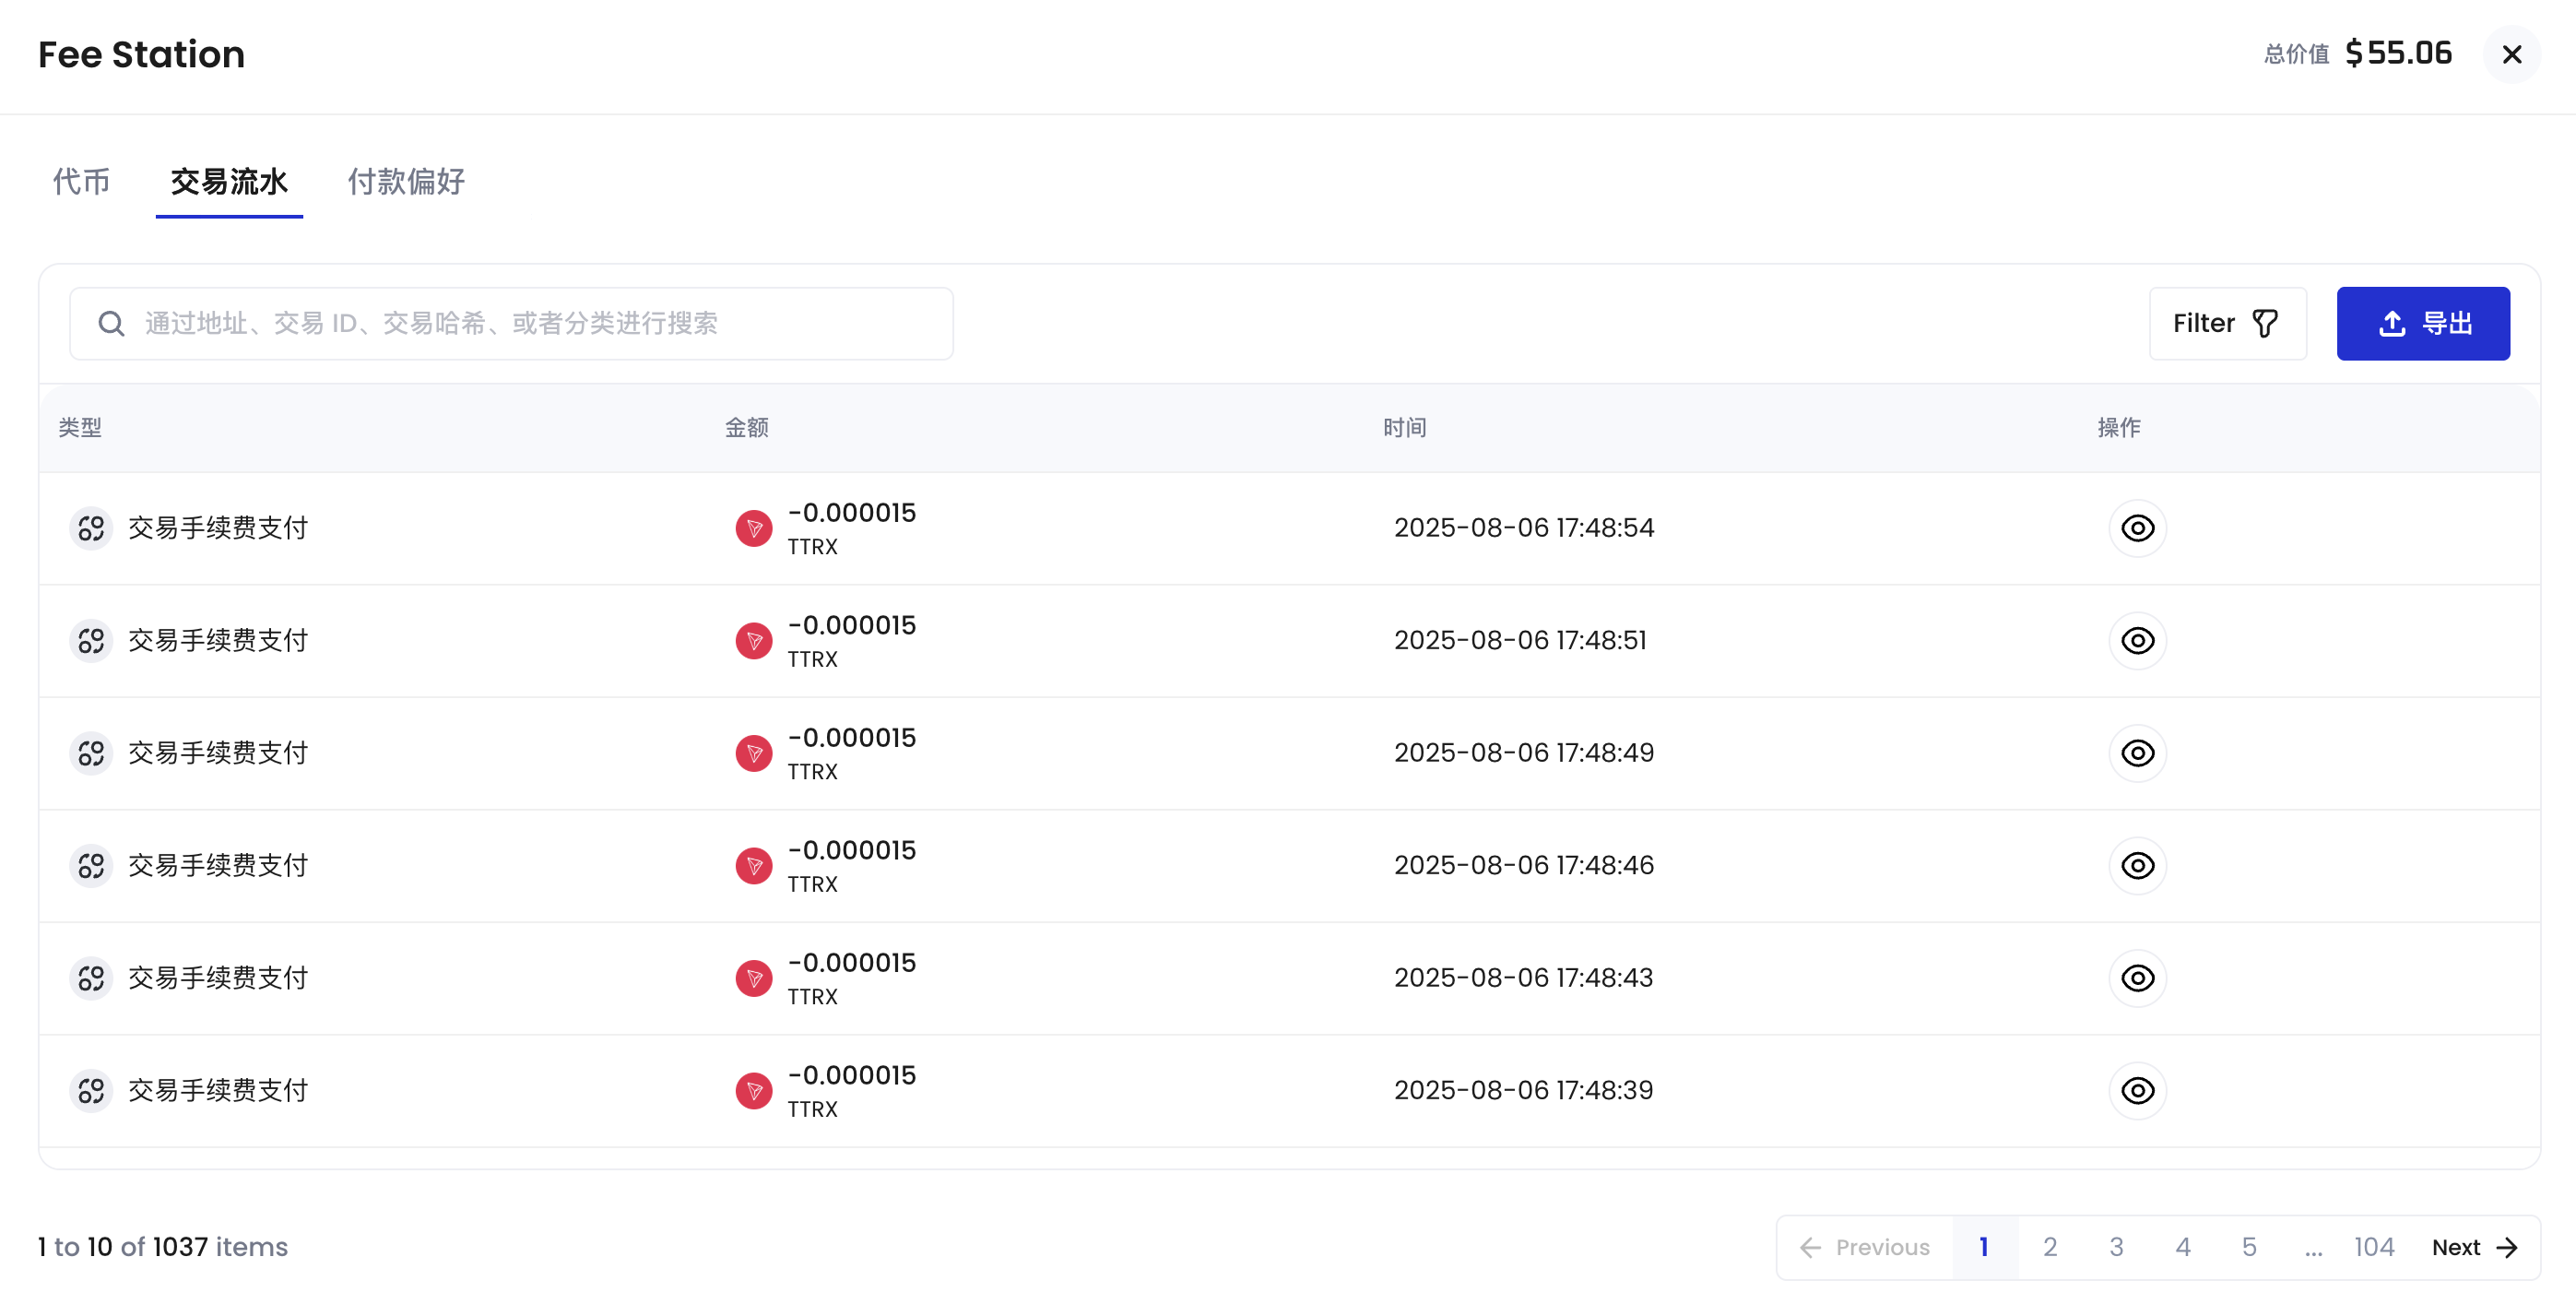View details of 17:48:51 transaction
The height and width of the screenshot is (1316, 2576).
pos(2137,640)
